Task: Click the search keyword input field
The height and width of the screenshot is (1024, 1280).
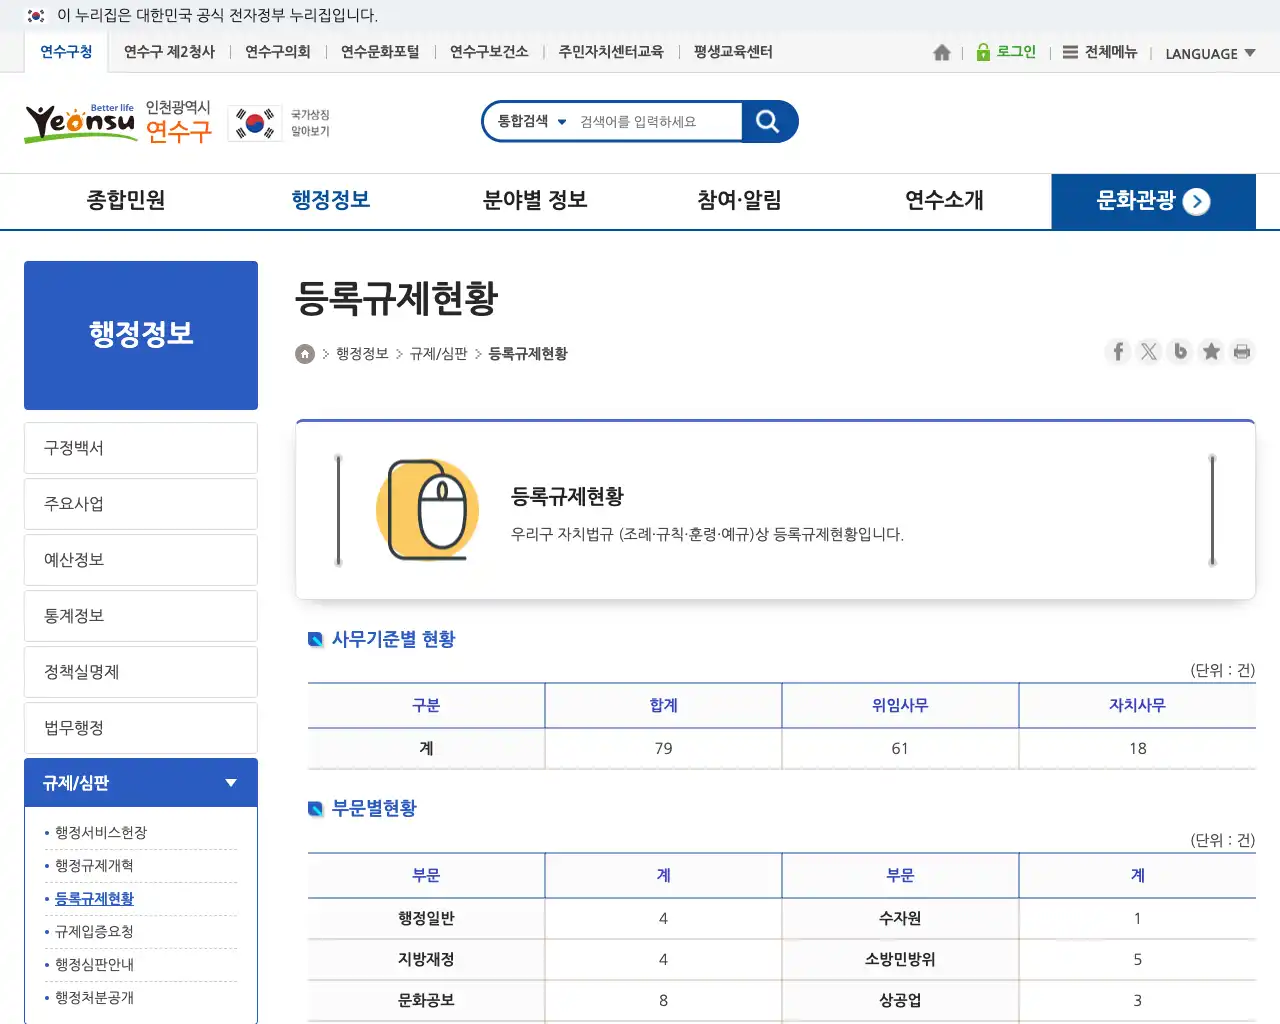Action: [x=655, y=122]
